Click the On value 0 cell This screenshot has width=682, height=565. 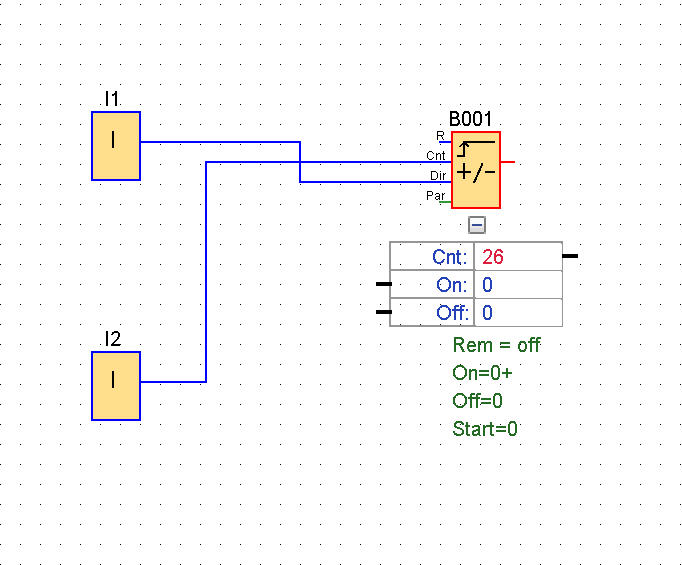(x=518, y=285)
